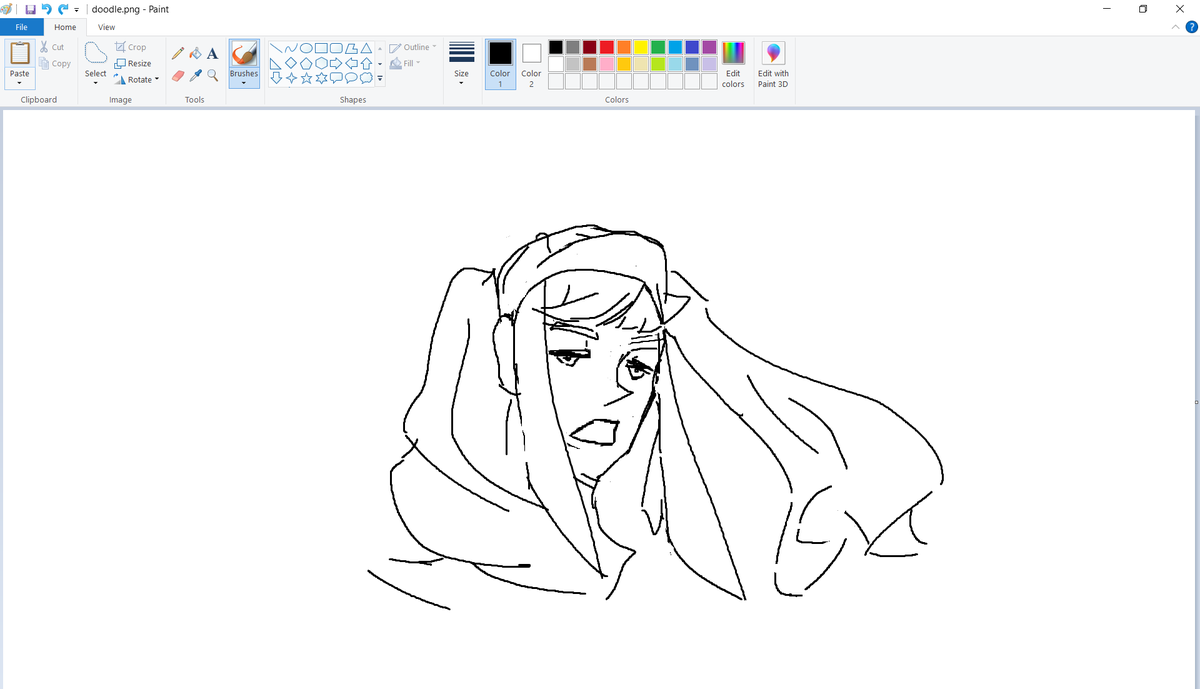Open the Edit colors dialog
Viewport: 1200px width, 689px height.
733,65
